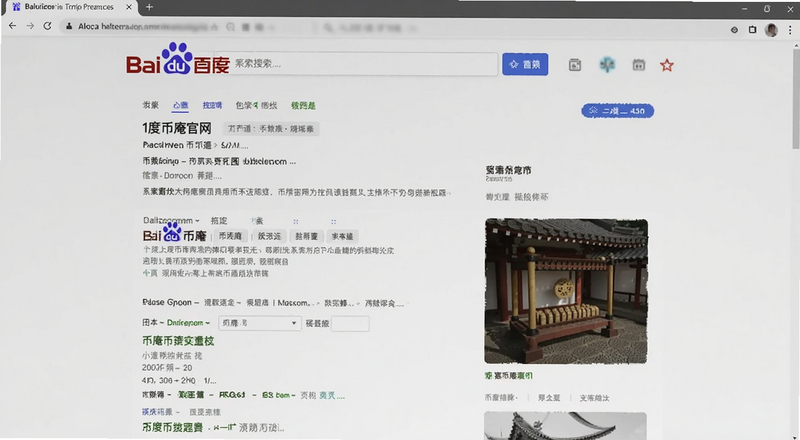The width and height of the screenshot is (800, 440).
Task: Click the green caption under pavilion image
Action: 509,376
